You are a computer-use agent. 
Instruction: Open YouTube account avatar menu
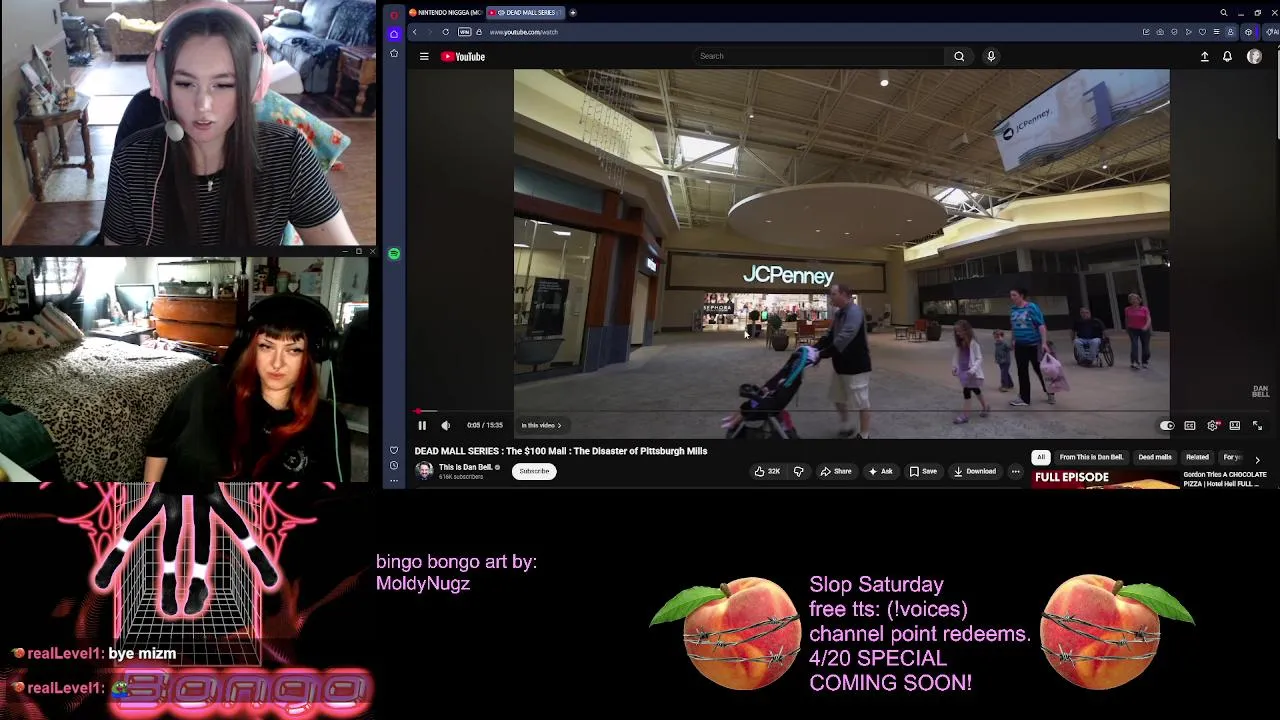click(1254, 57)
